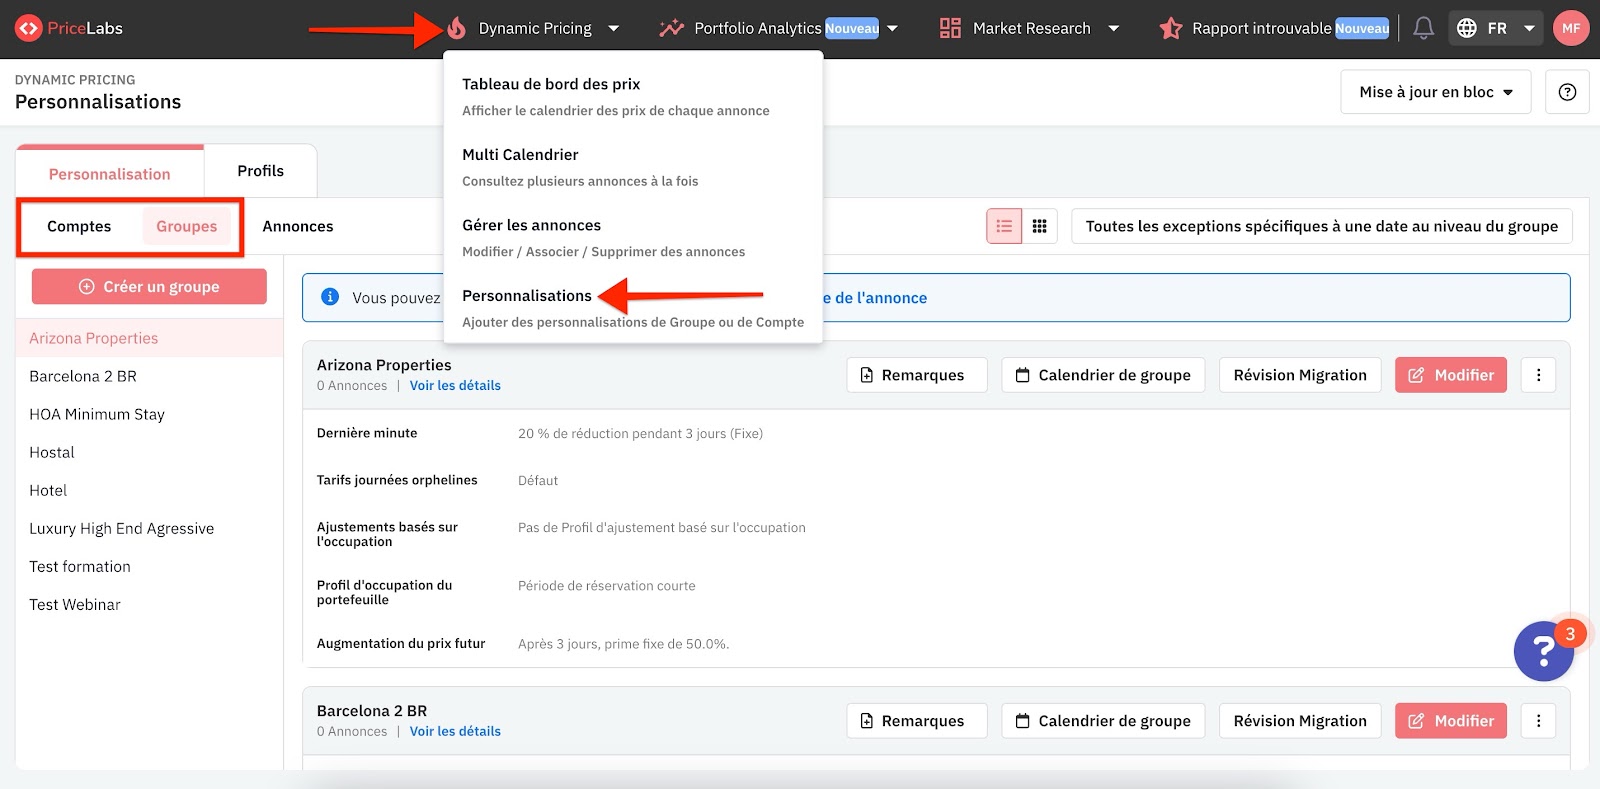Screen dimensions: 1600x789
Task: Switch to list view layout
Action: tap(1004, 226)
